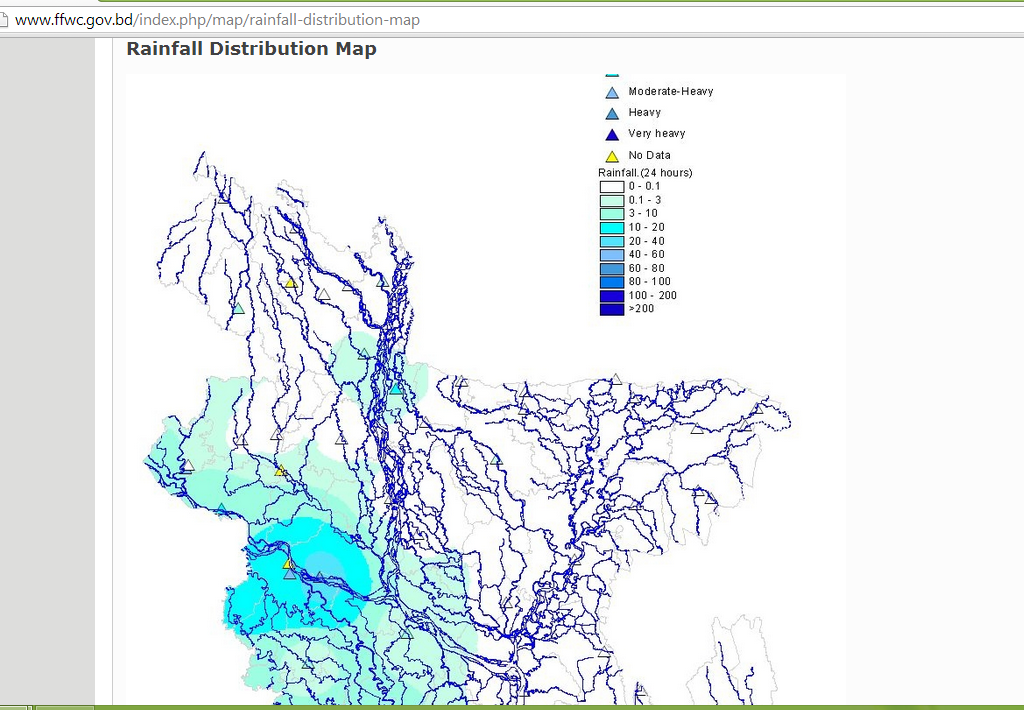Click the teal station marker in far northwest
The width and height of the screenshot is (1024, 710).
click(x=238, y=309)
